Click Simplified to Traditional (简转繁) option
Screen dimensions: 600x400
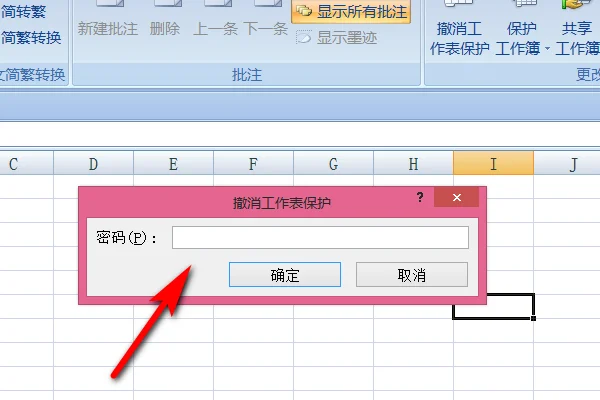24,12
